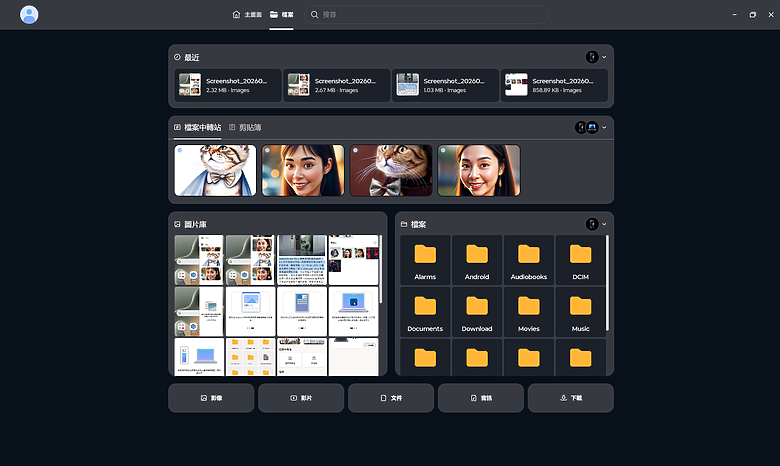Click the phone device icon in 檔案中轉站 header

coord(581,127)
